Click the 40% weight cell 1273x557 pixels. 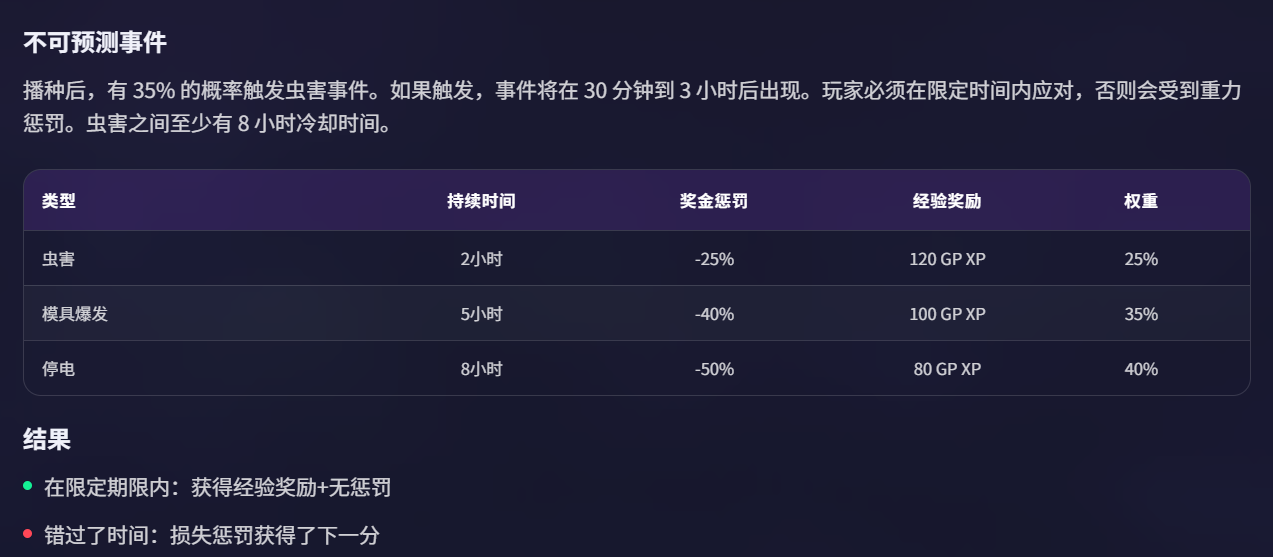(x=1141, y=369)
